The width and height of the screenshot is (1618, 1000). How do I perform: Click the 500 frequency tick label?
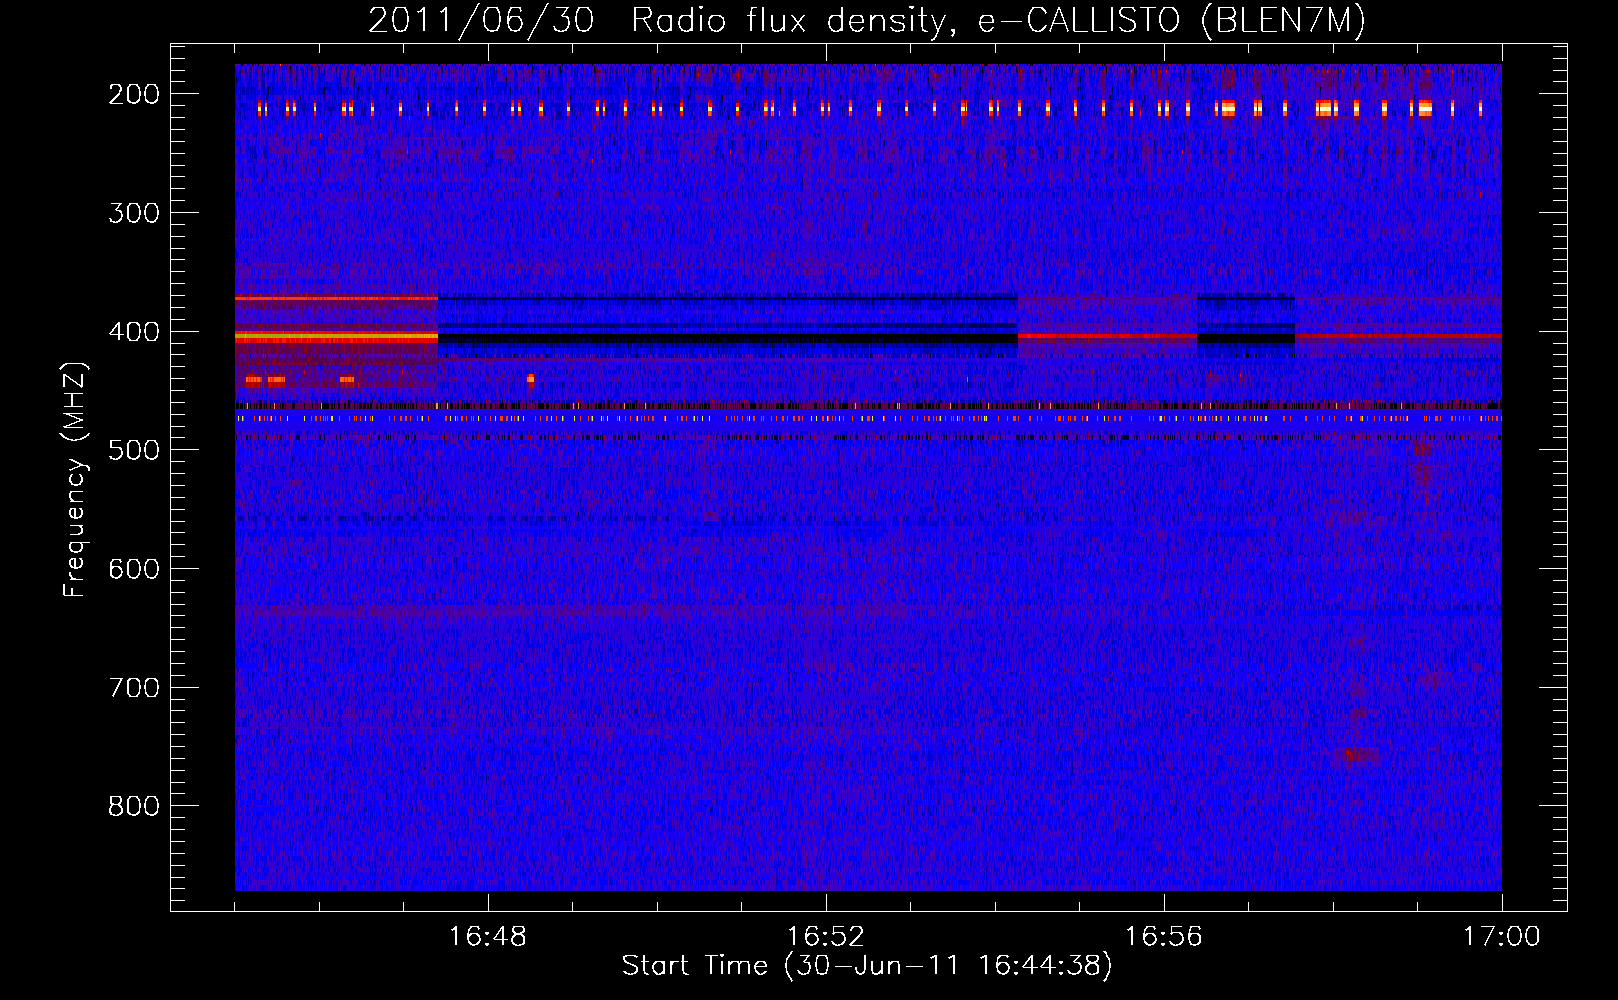[x=134, y=450]
